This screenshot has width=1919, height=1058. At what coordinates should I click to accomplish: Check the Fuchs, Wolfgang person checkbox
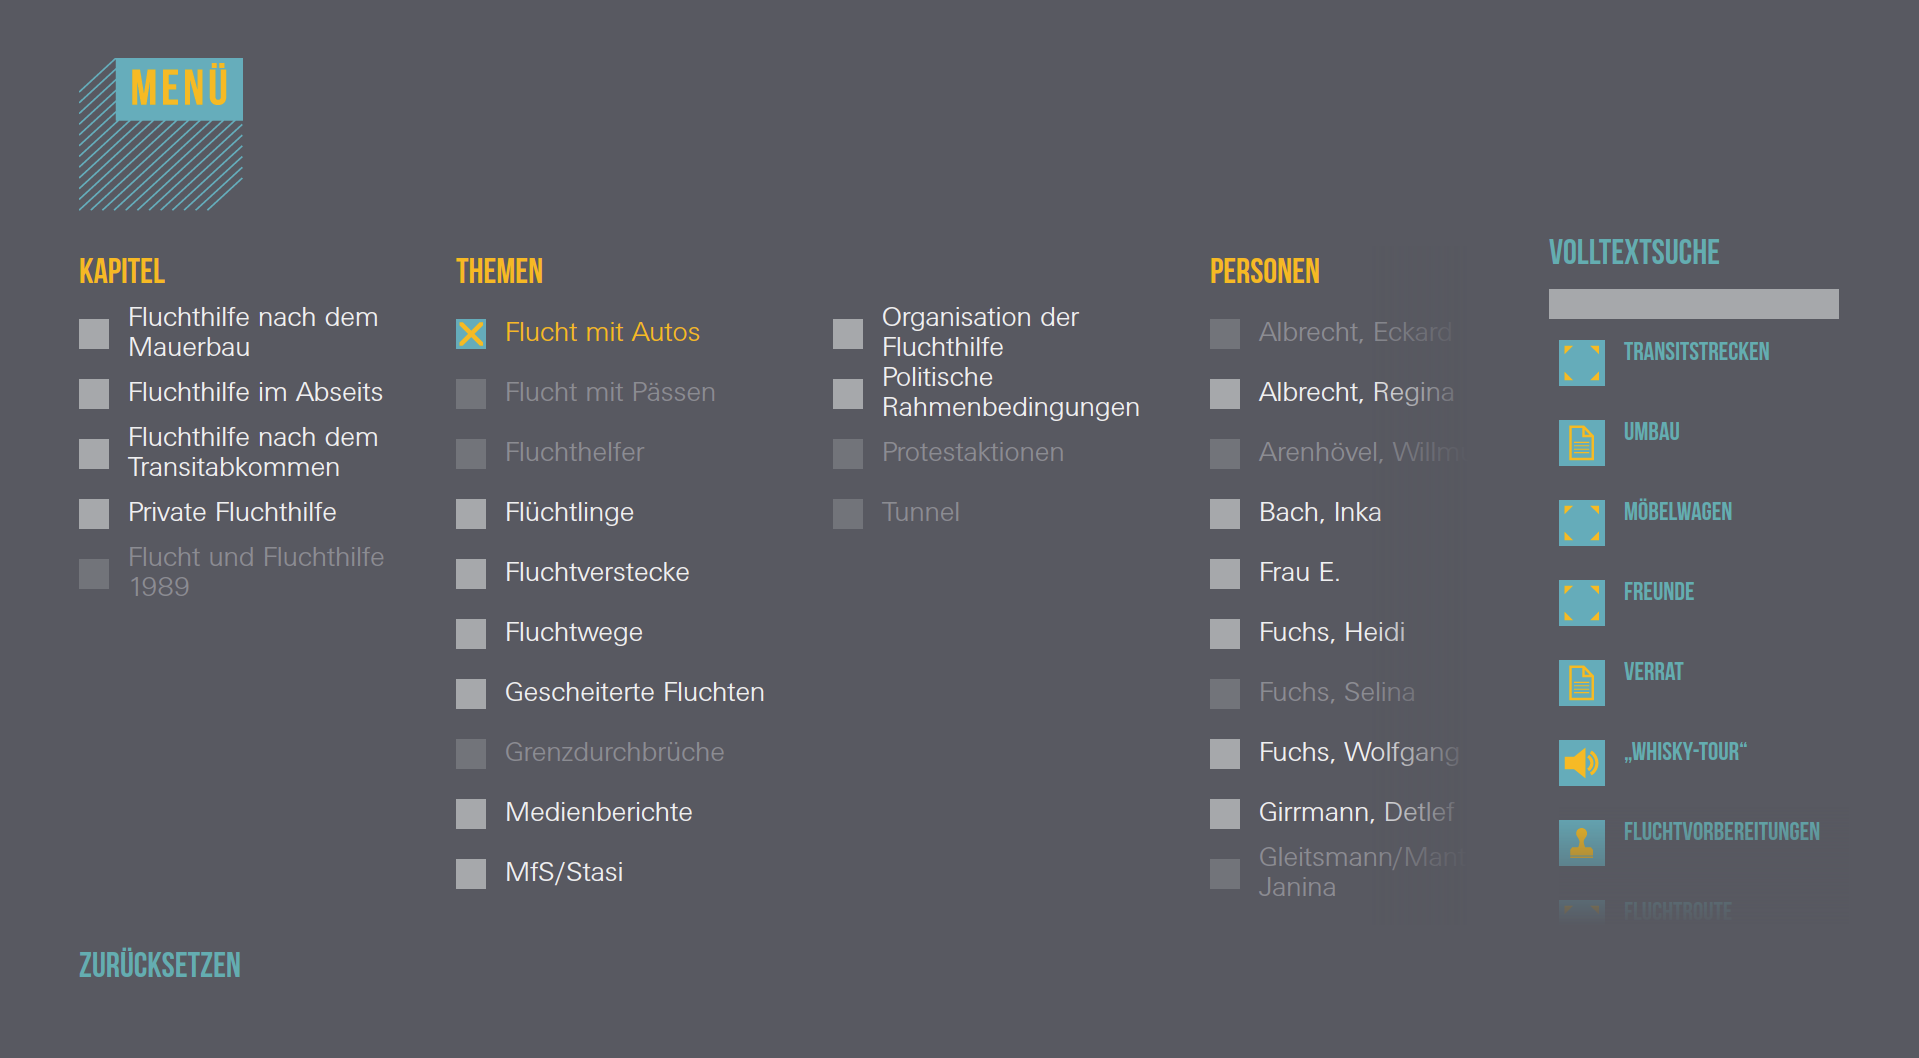point(1225,754)
